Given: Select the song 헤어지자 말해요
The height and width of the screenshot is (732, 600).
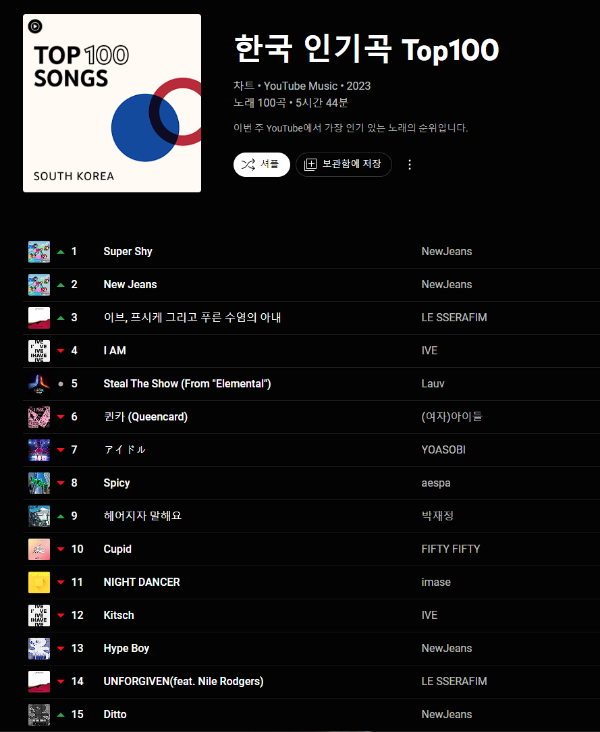Looking at the screenshot, I should [142, 516].
